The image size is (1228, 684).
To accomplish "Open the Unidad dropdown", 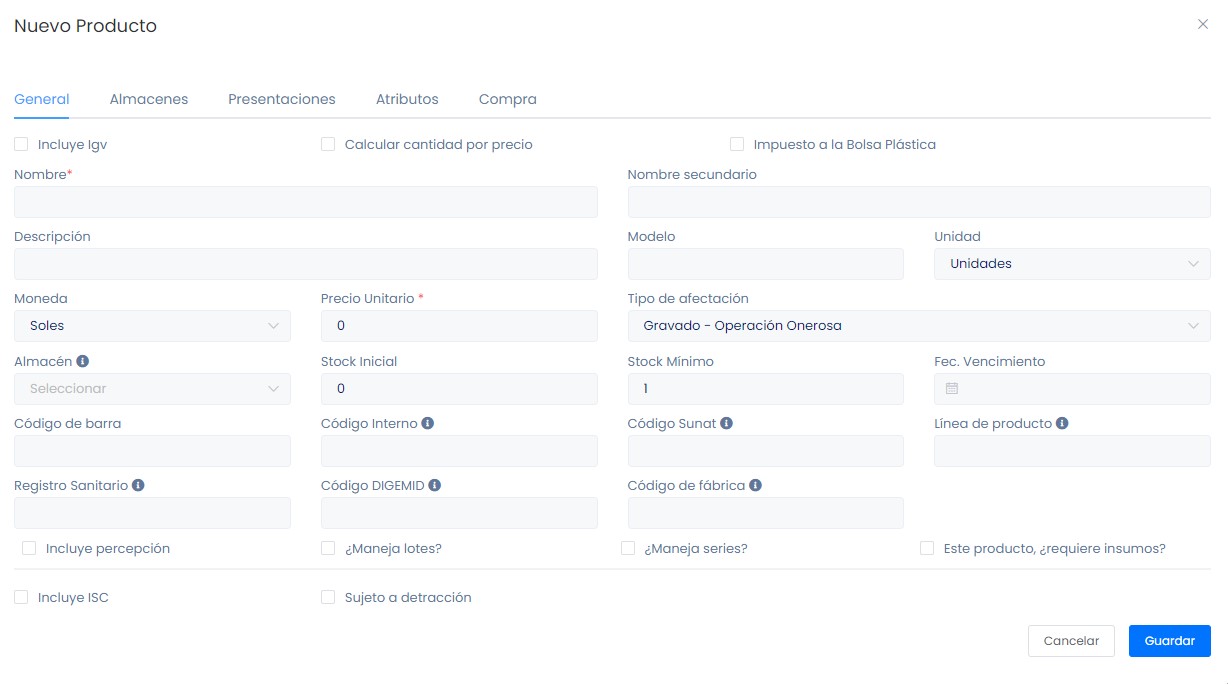I will pos(1072,264).
